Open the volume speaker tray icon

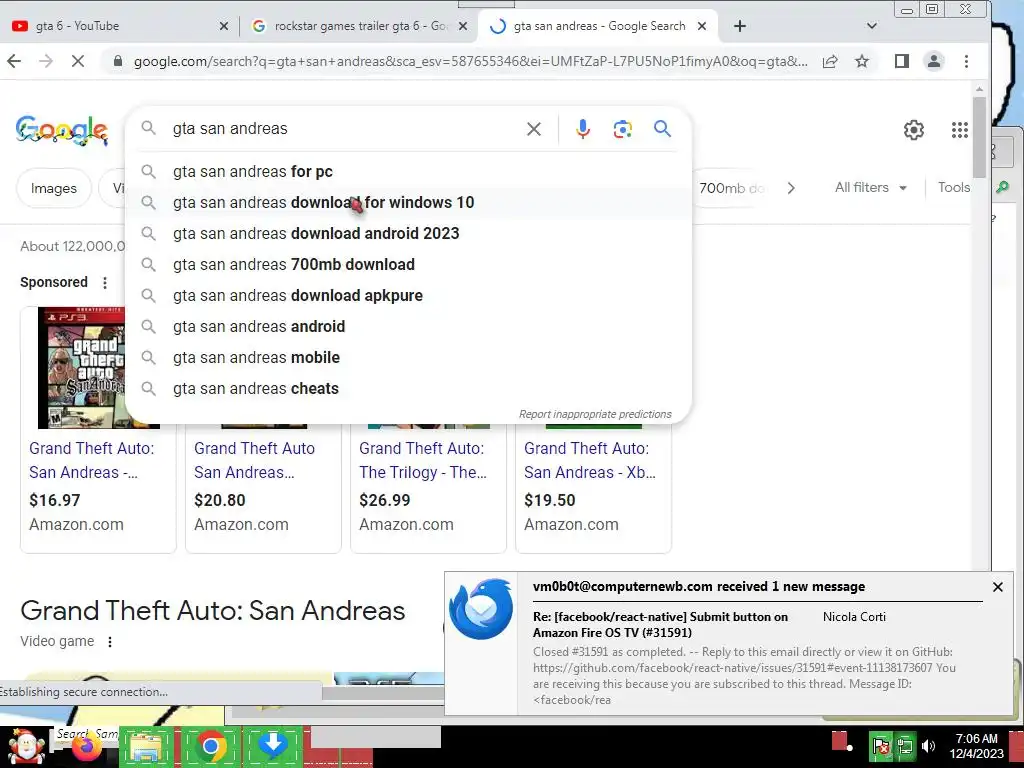tap(928, 746)
